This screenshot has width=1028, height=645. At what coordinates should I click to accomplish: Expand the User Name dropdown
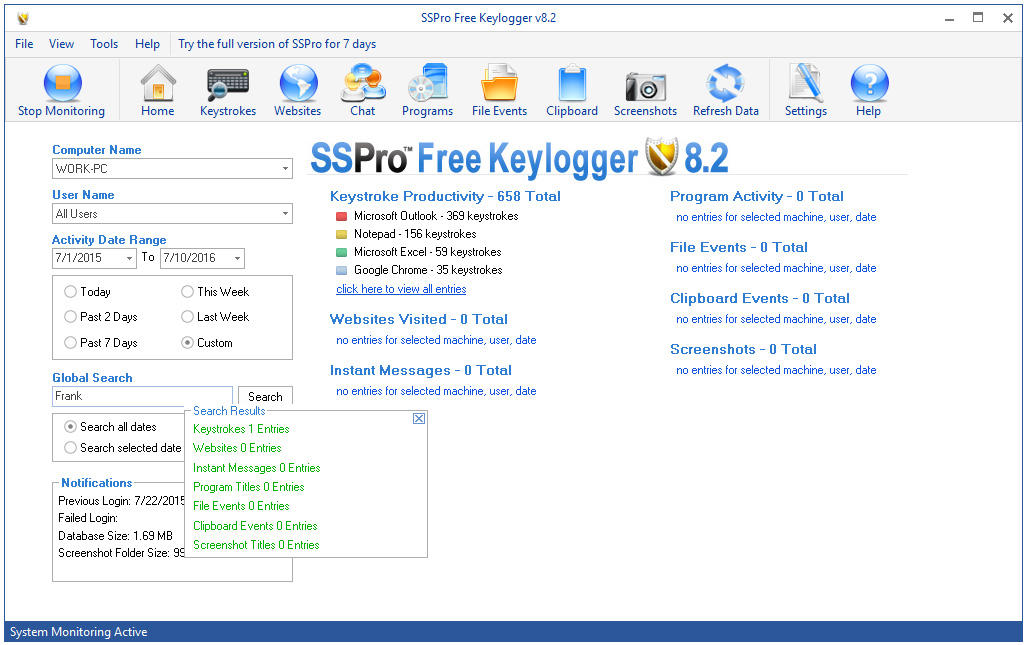pos(285,214)
